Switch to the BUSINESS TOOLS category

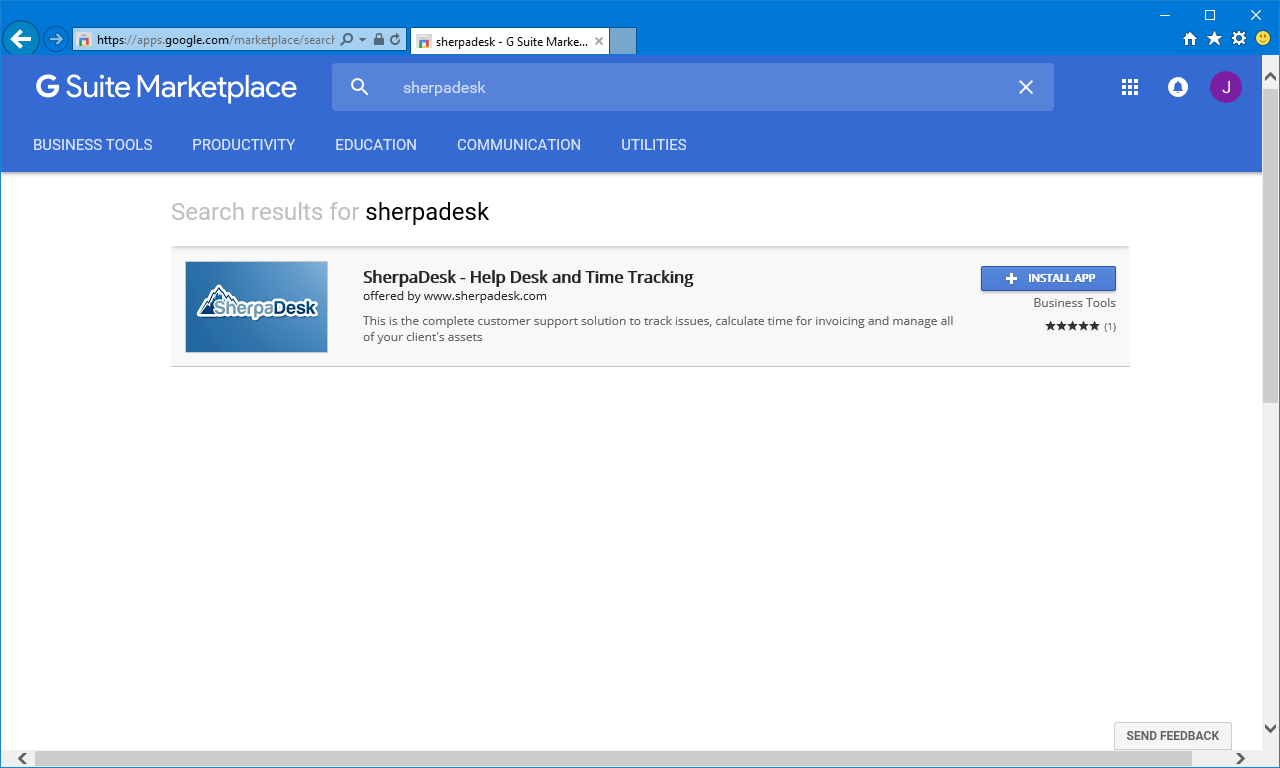click(92, 144)
